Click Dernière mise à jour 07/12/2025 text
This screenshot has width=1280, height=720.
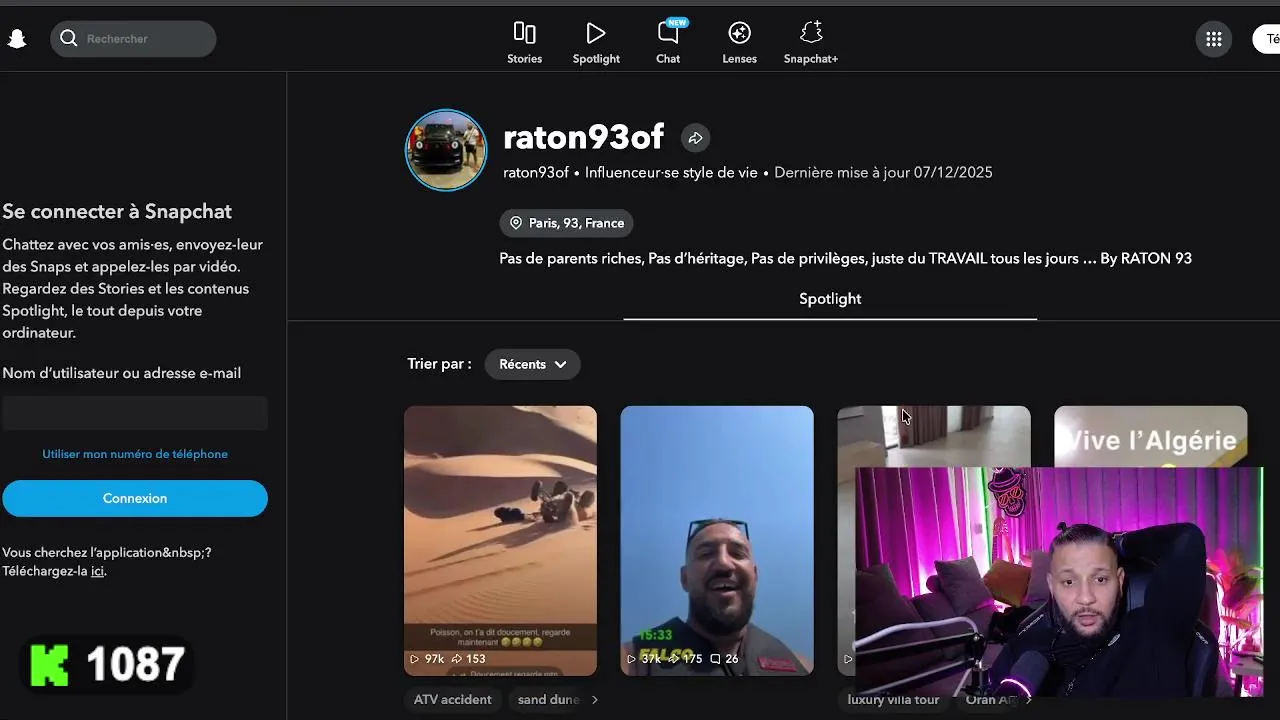point(884,172)
